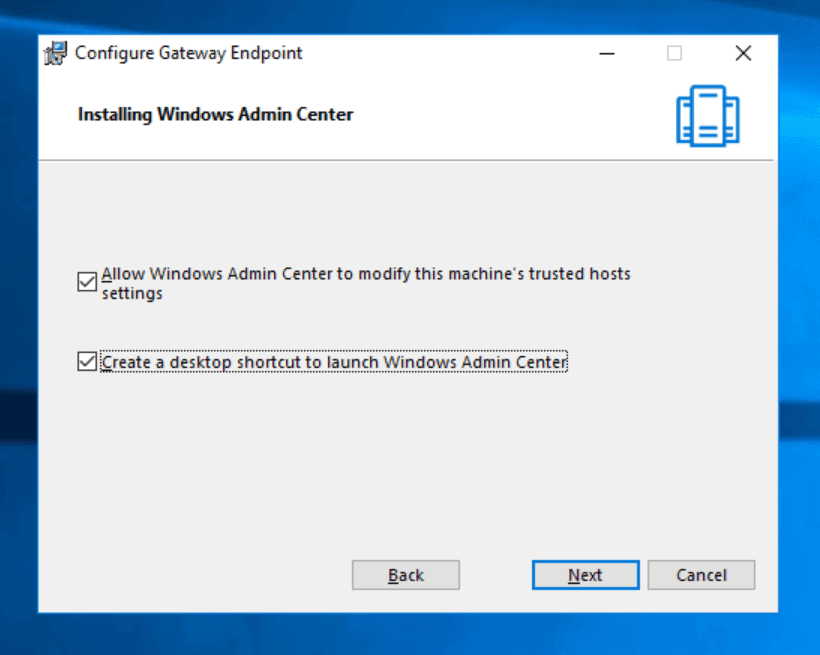820x655 pixels.
Task: Cancel the Windows Admin Center installation
Action: pyautogui.click(x=701, y=575)
